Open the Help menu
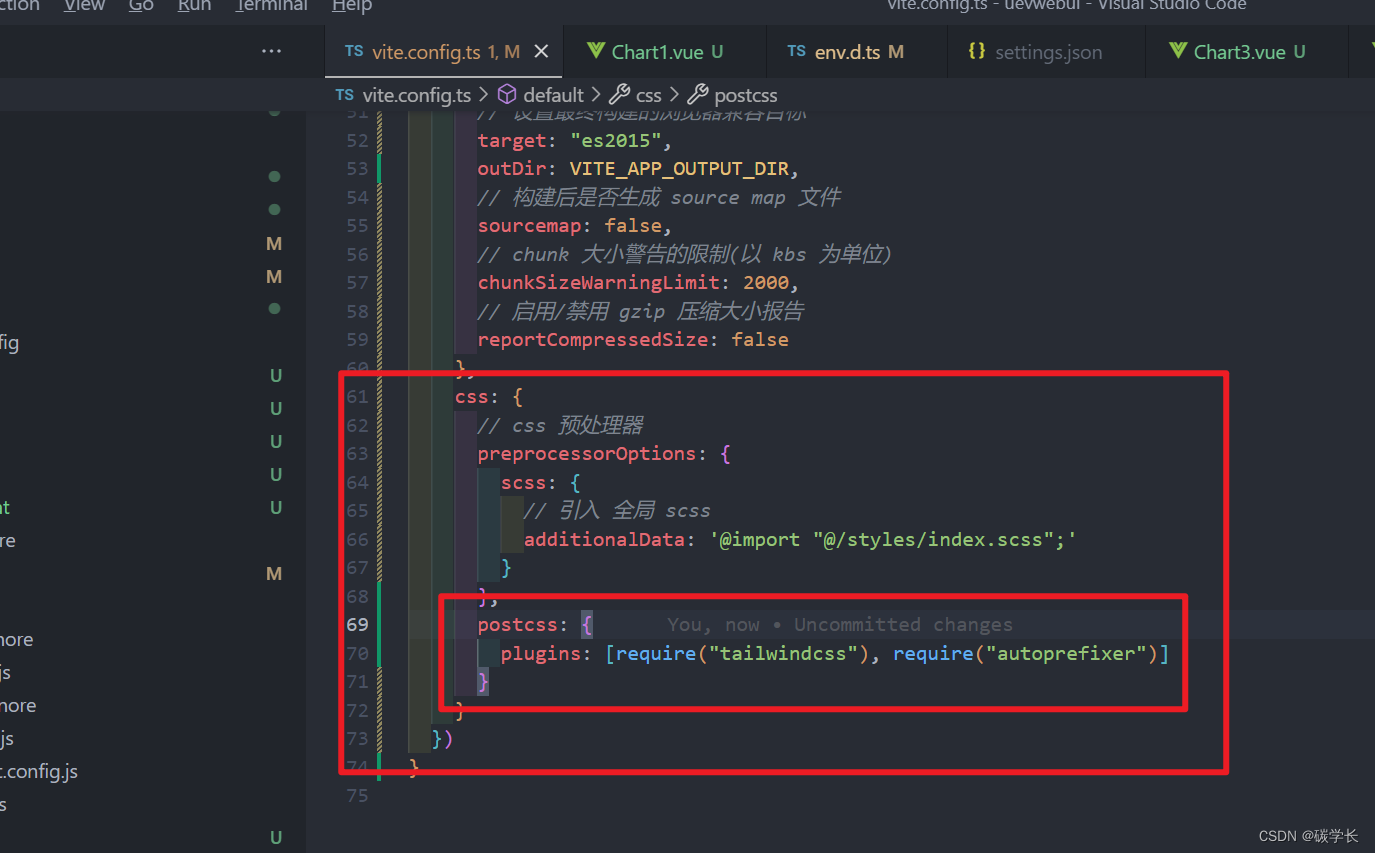Viewport: 1375px width, 853px height. pos(352,5)
